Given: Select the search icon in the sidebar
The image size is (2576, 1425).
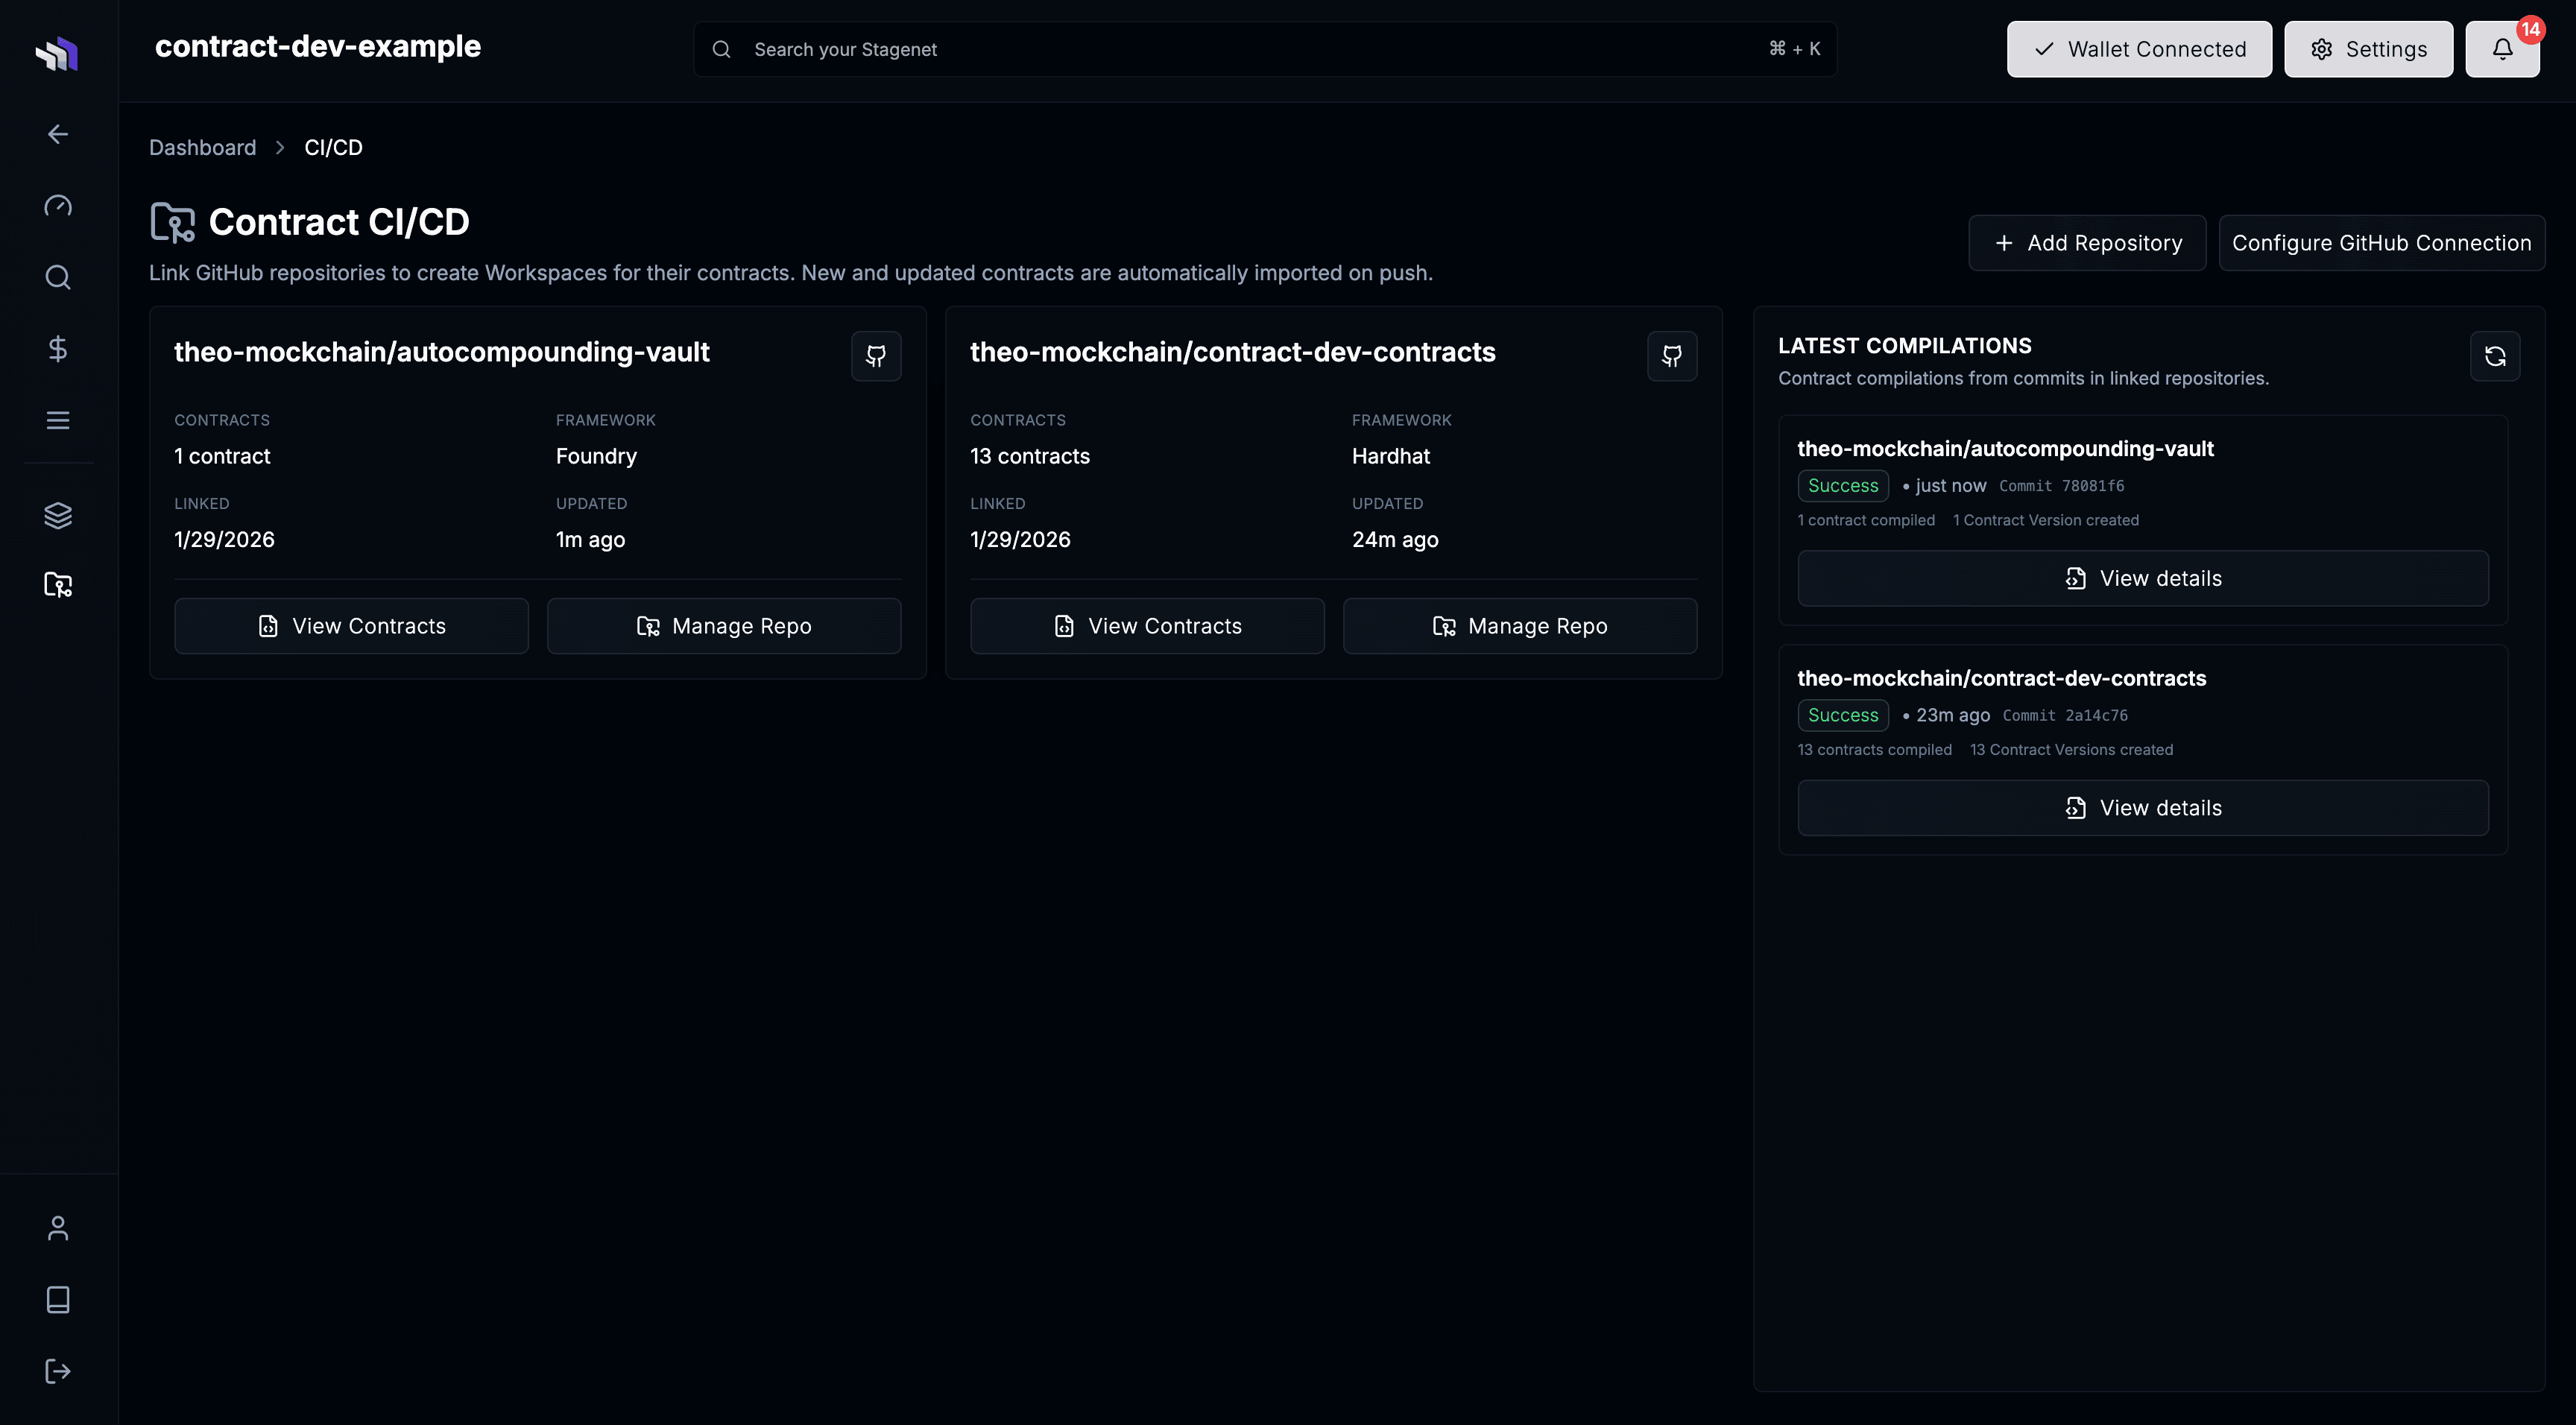Looking at the screenshot, I should (57, 277).
